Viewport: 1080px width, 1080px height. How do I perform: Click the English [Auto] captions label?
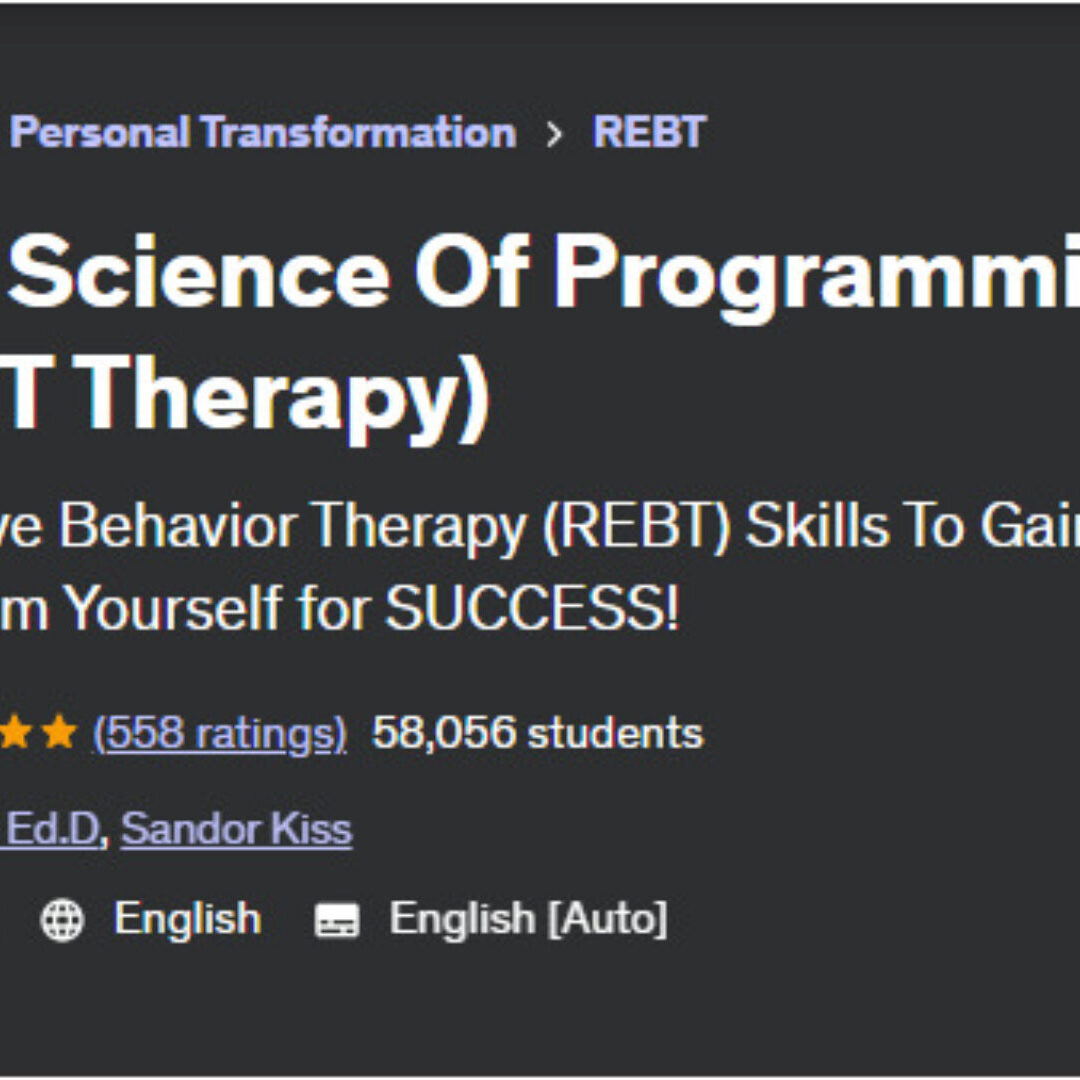[528, 918]
